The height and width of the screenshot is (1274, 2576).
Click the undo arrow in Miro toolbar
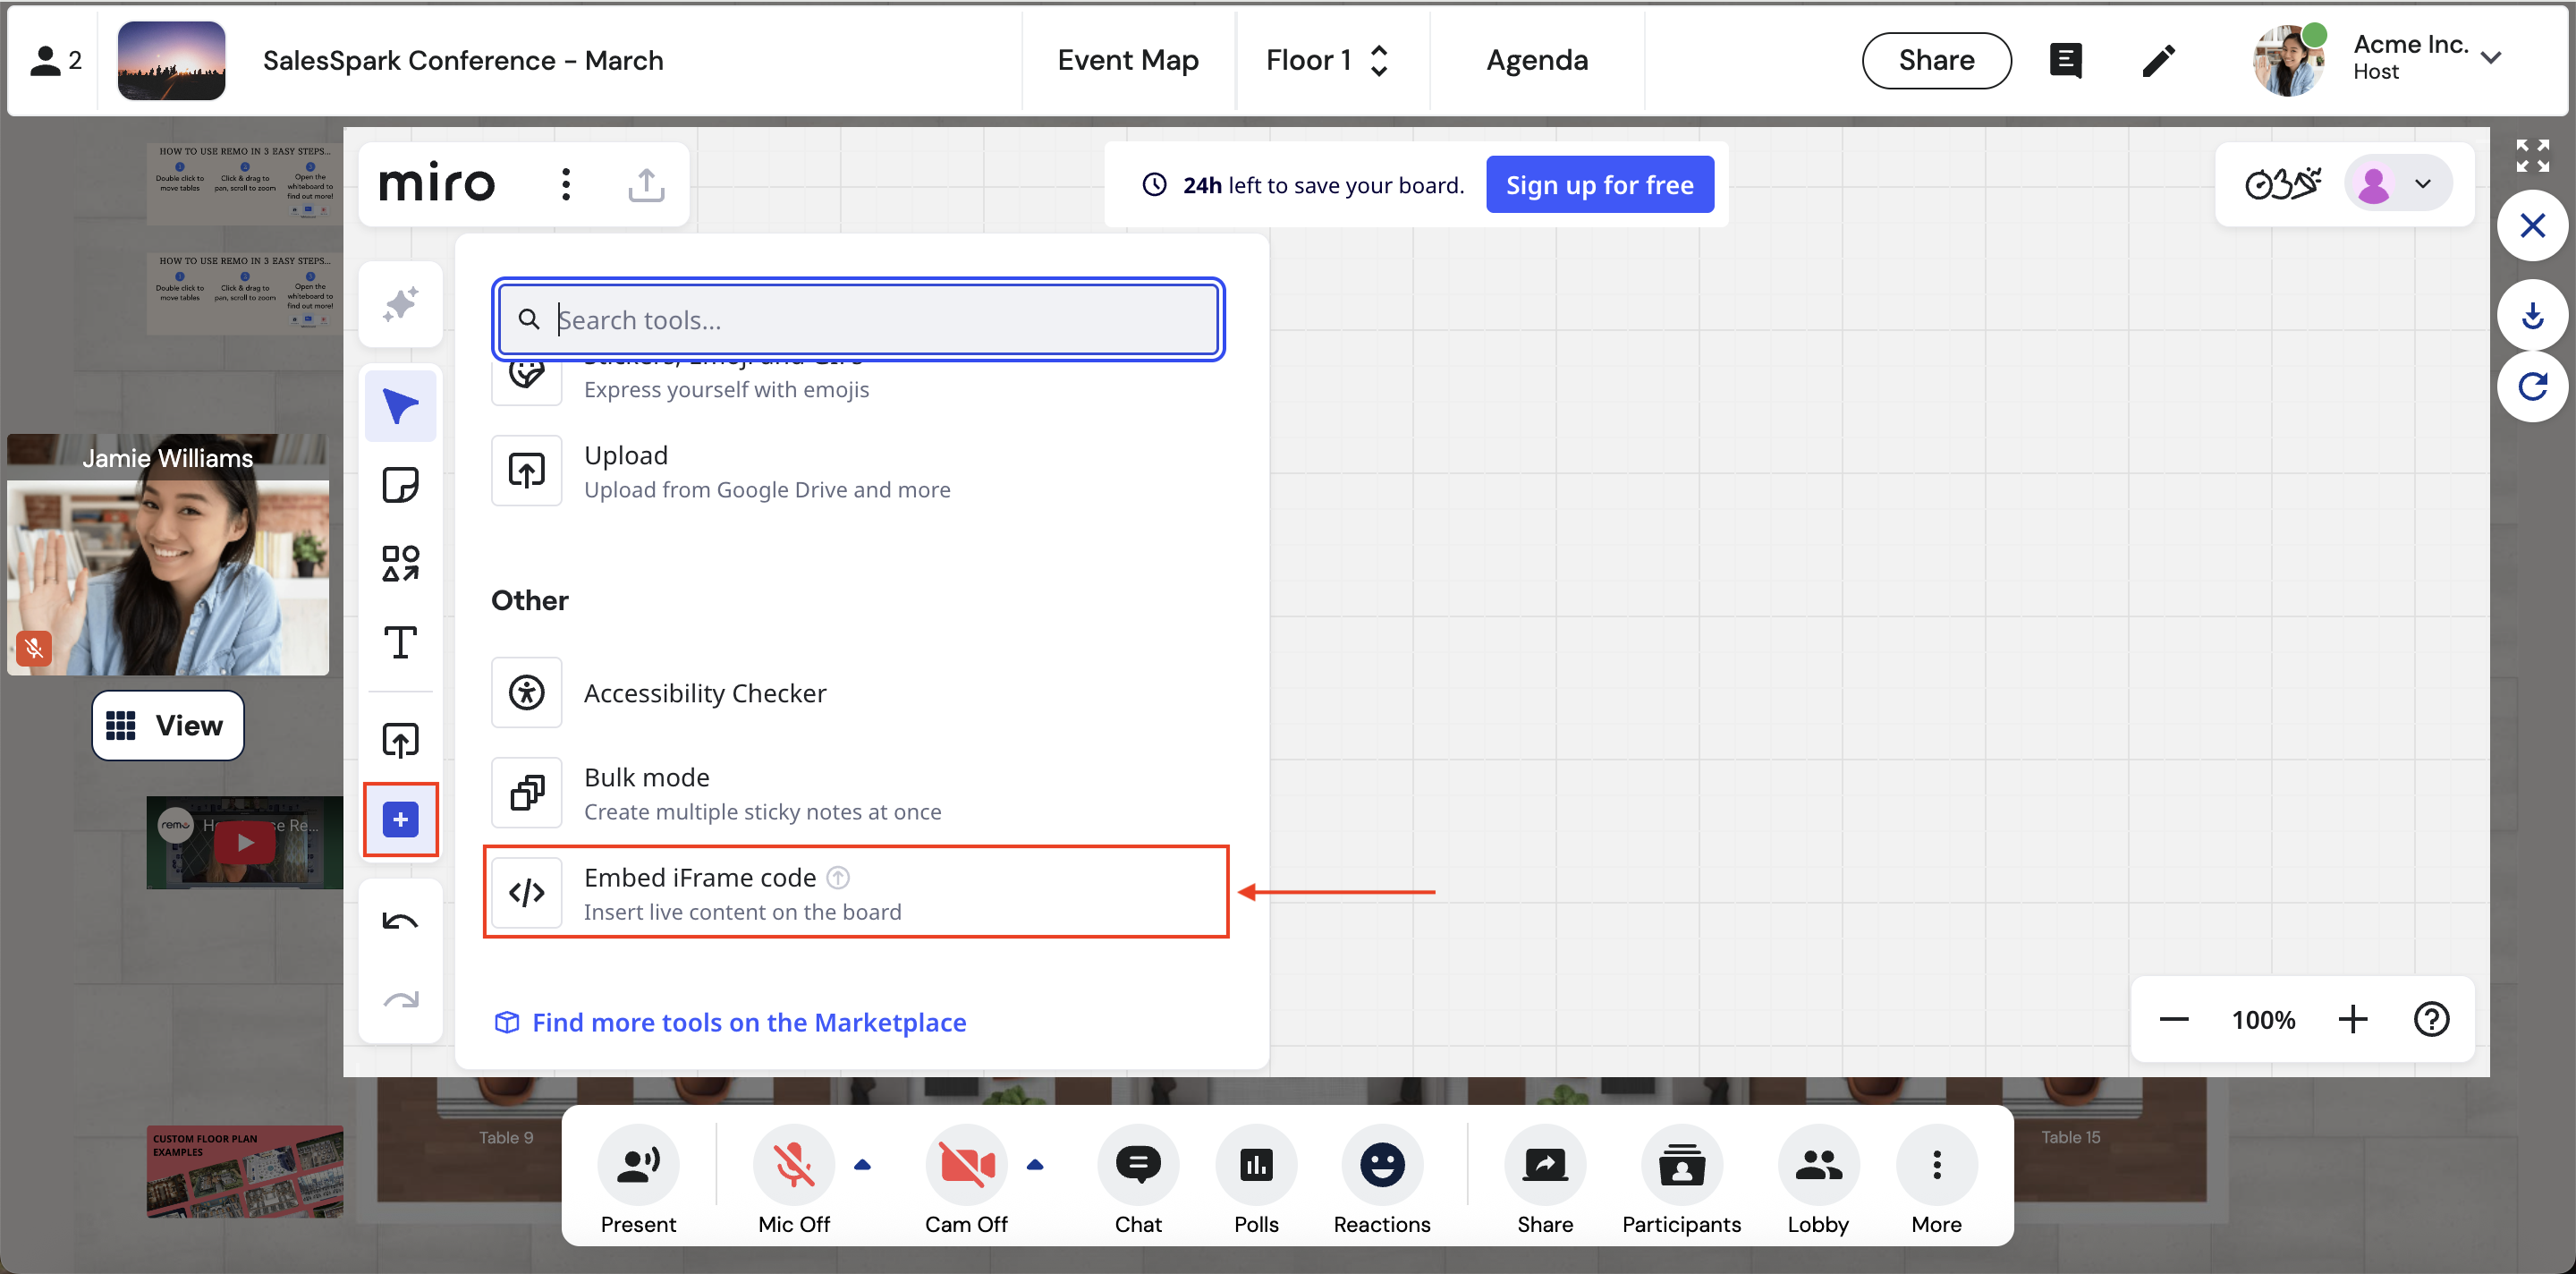[400, 921]
